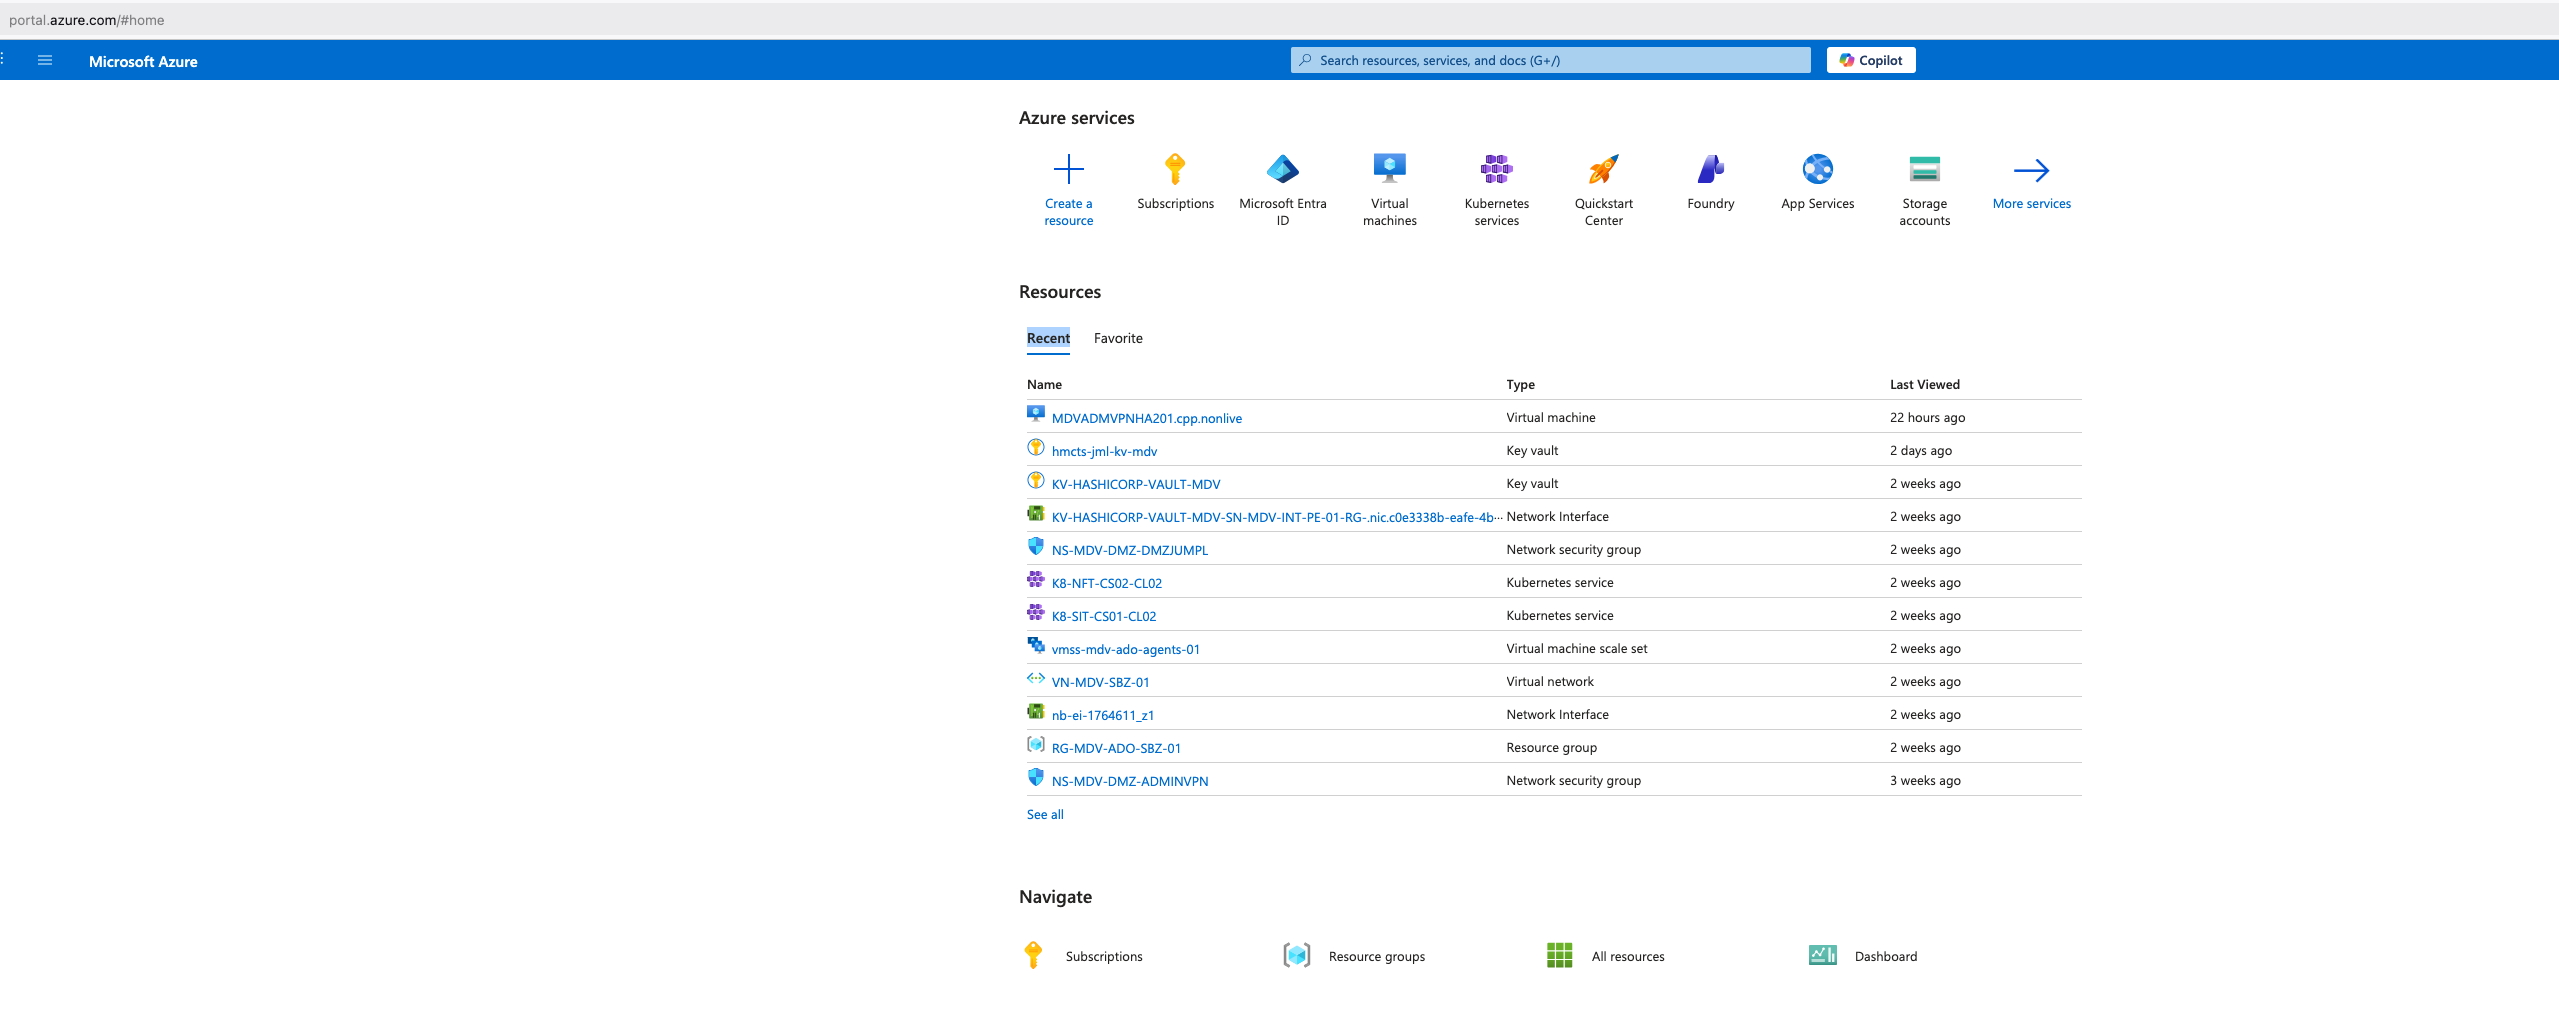This screenshot has height=1026, width=2559.
Task: Open the Kubernetes services icon
Action: [1496, 168]
